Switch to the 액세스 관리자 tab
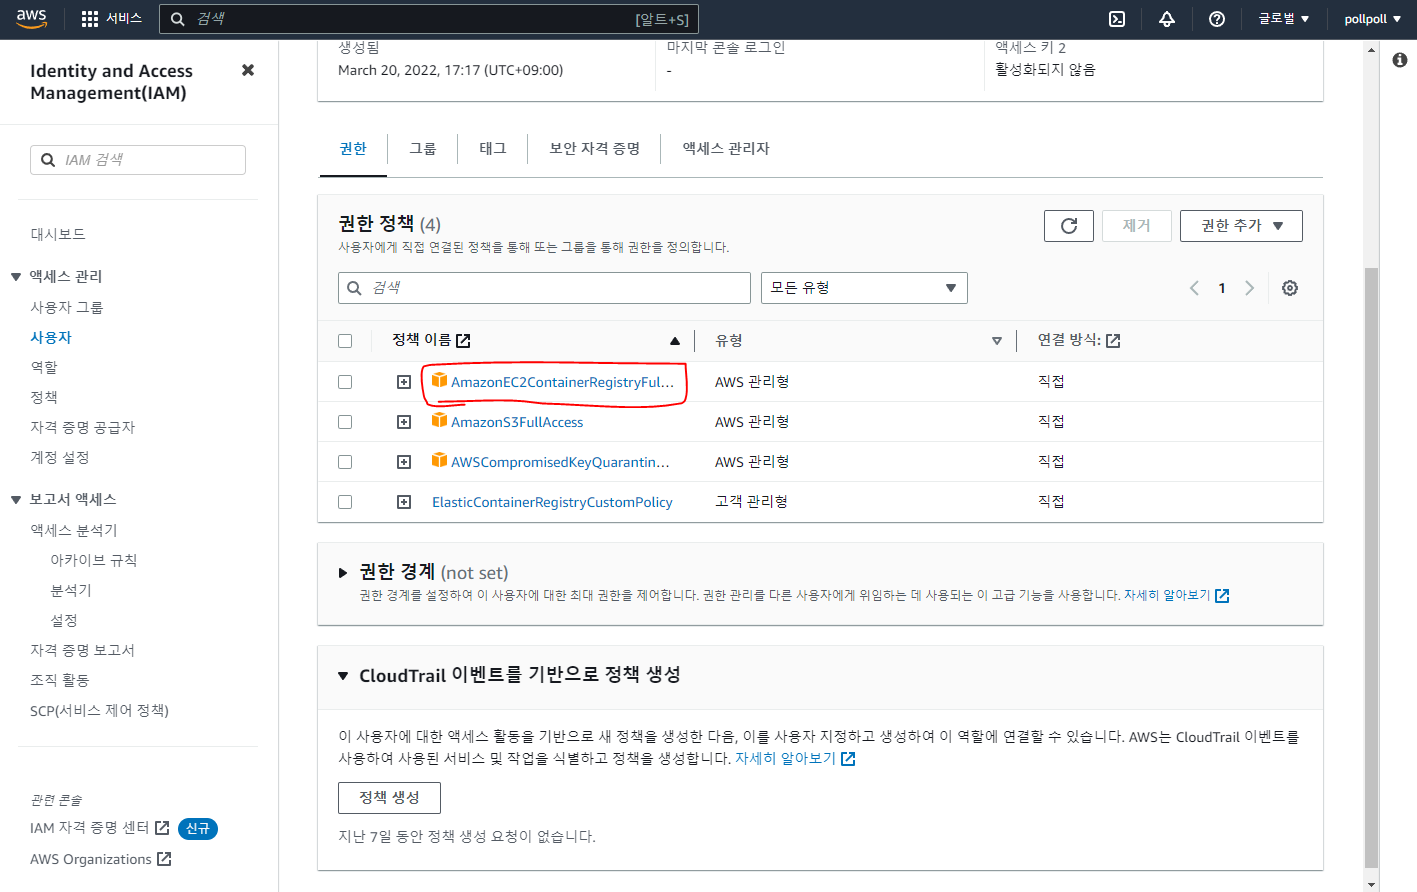This screenshot has width=1417, height=892. [x=726, y=149]
